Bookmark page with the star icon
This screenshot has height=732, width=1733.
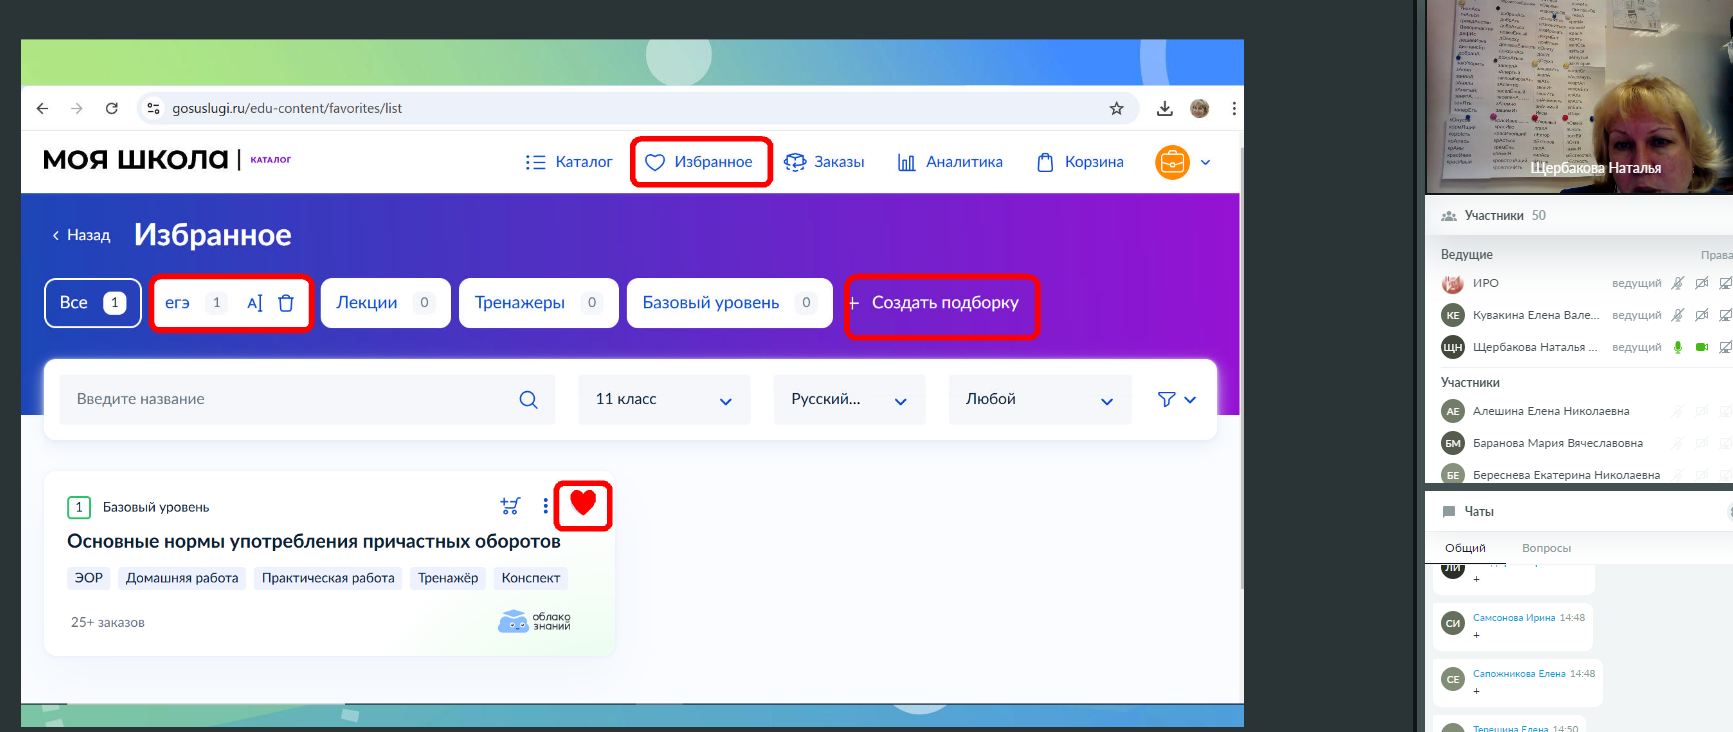click(x=1116, y=108)
